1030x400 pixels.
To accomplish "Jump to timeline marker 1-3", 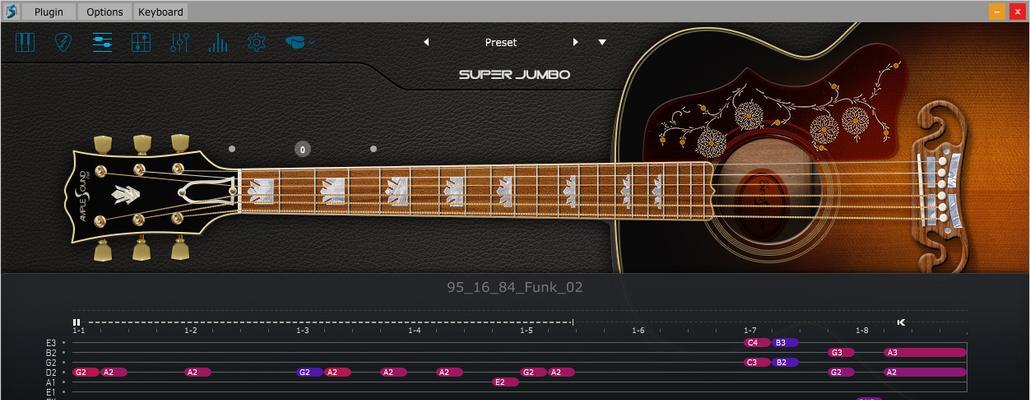I will (x=302, y=330).
